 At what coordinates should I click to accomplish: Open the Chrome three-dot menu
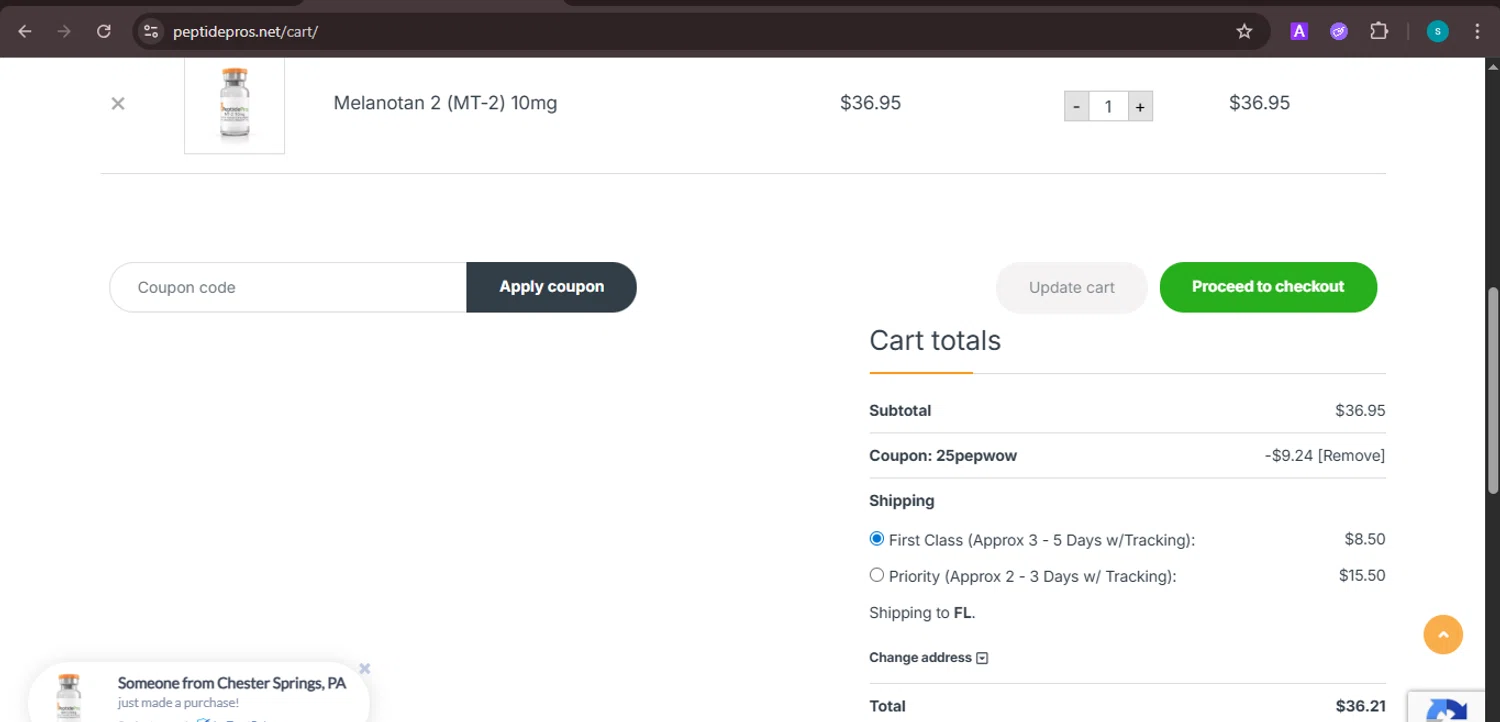click(x=1477, y=31)
